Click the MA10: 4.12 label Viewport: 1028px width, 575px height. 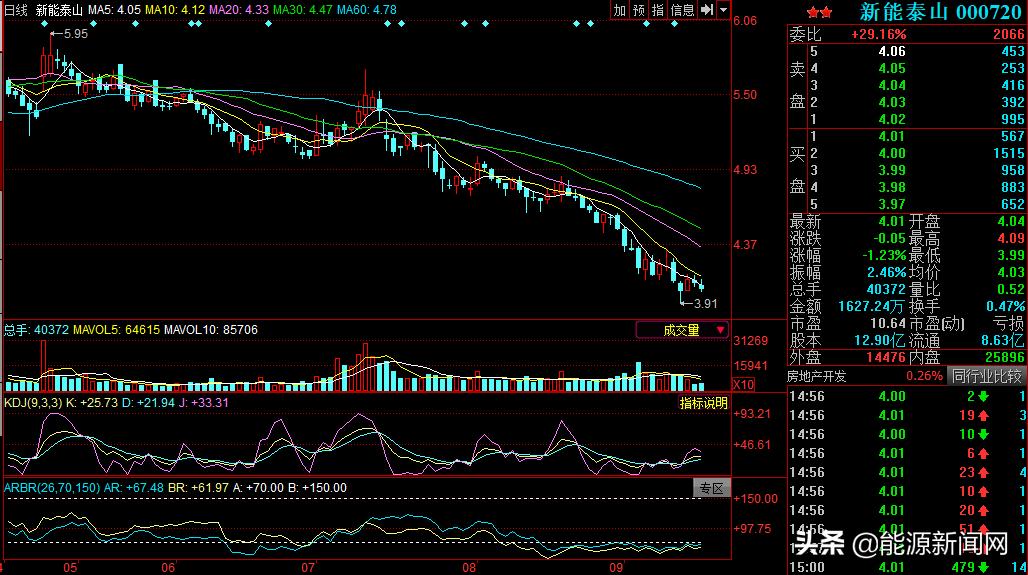[x=174, y=10]
